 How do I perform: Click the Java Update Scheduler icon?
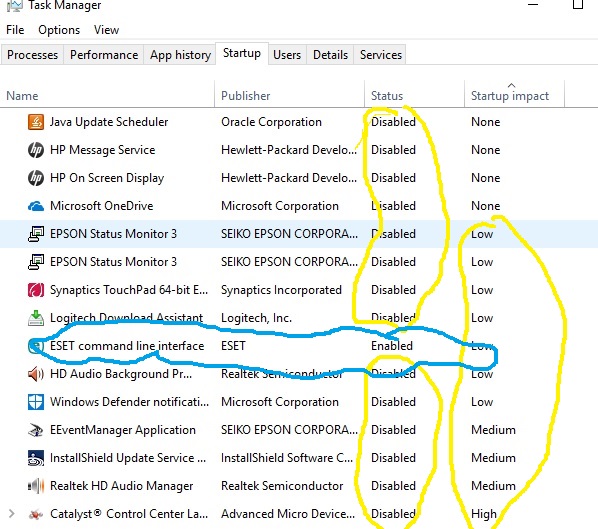click(36, 122)
